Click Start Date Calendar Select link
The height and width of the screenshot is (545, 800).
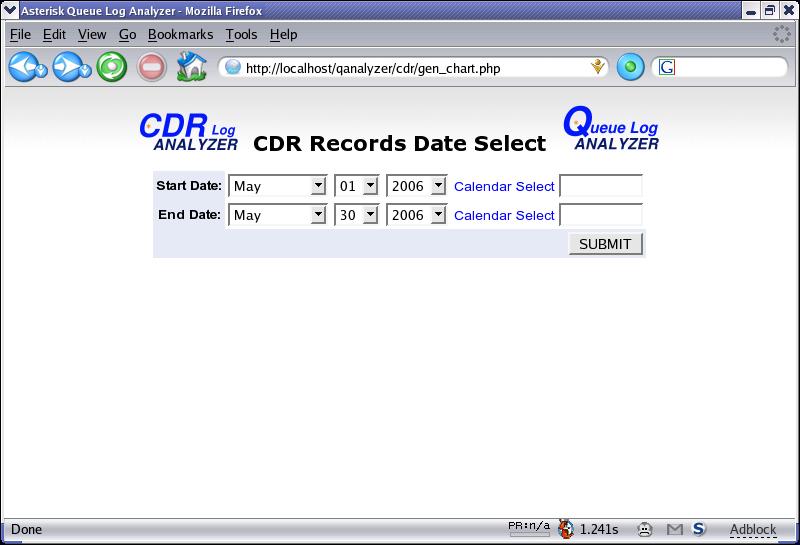pyautogui.click(x=504, y=187)
